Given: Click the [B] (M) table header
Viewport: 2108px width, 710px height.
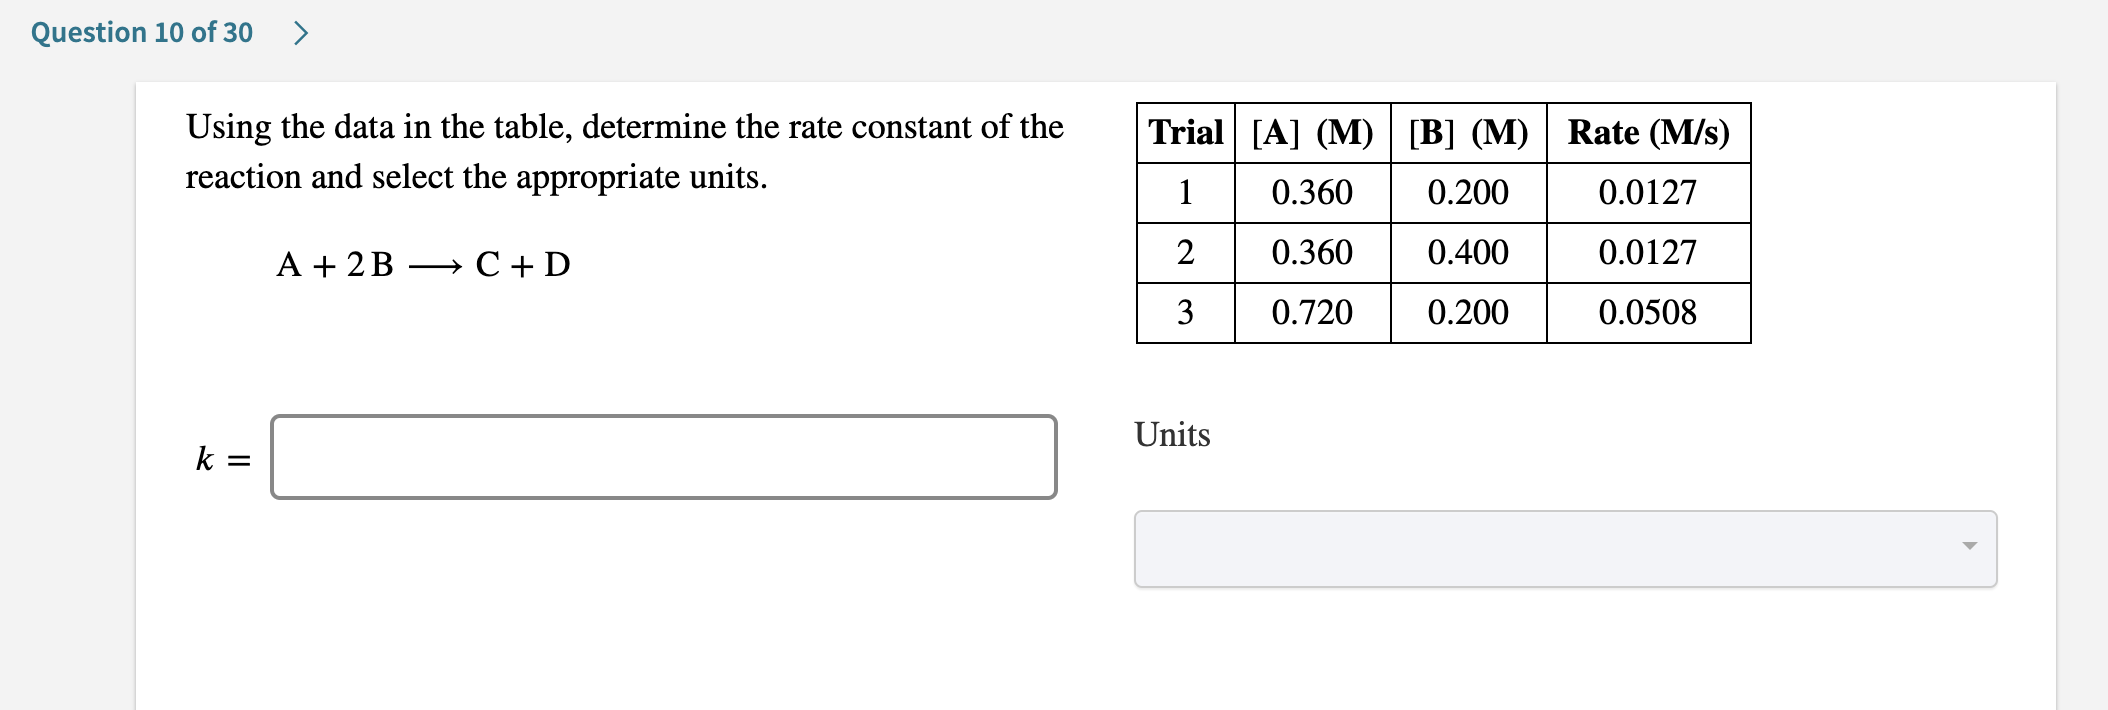Looking at the screenshot, I should (x=1467, y=131).
